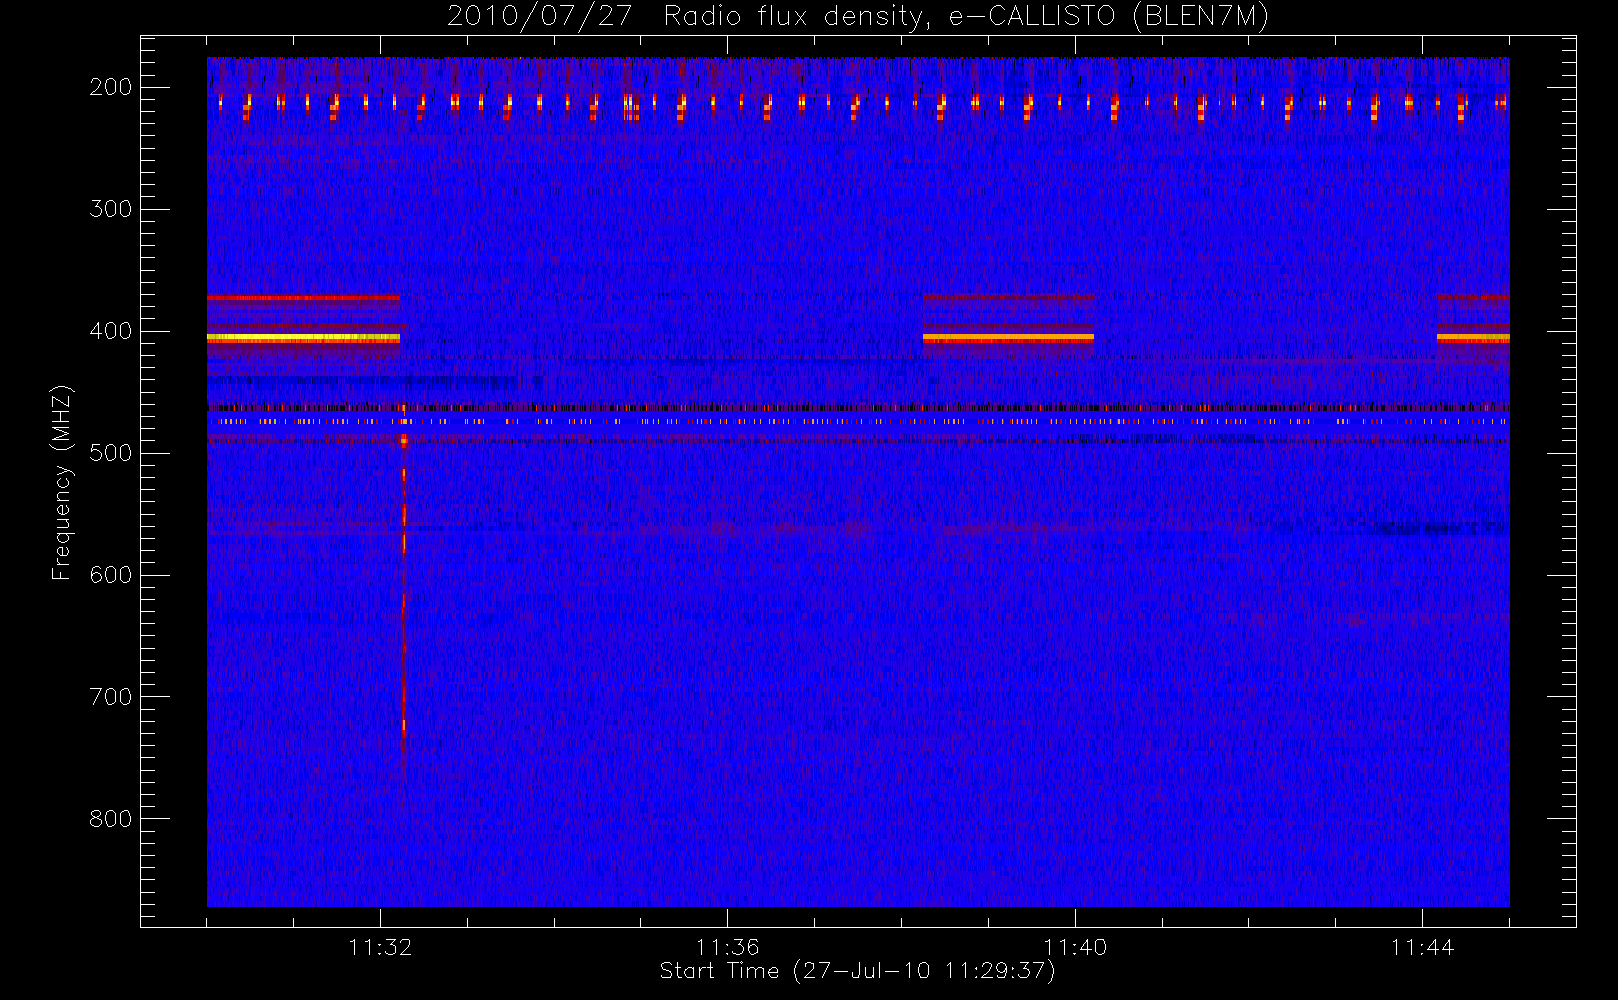Viewport: 1618px width, 1000px height.
Task: Click the plot title "Radio flux density, e-CALLISTO (BLEN7M)"
Action: pyautogui.click(x=966, y=17)
